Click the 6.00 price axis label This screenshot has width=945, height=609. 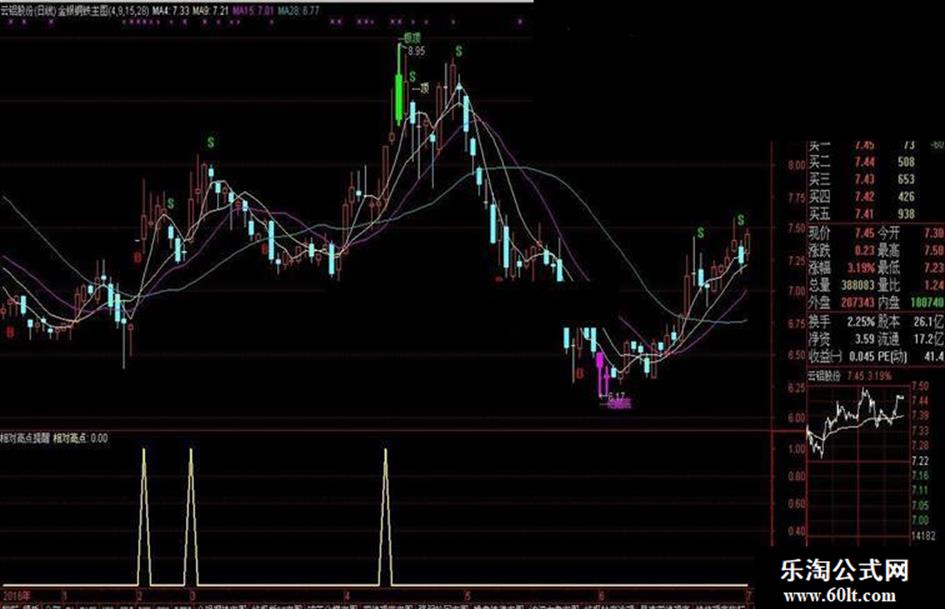[796, 417]
